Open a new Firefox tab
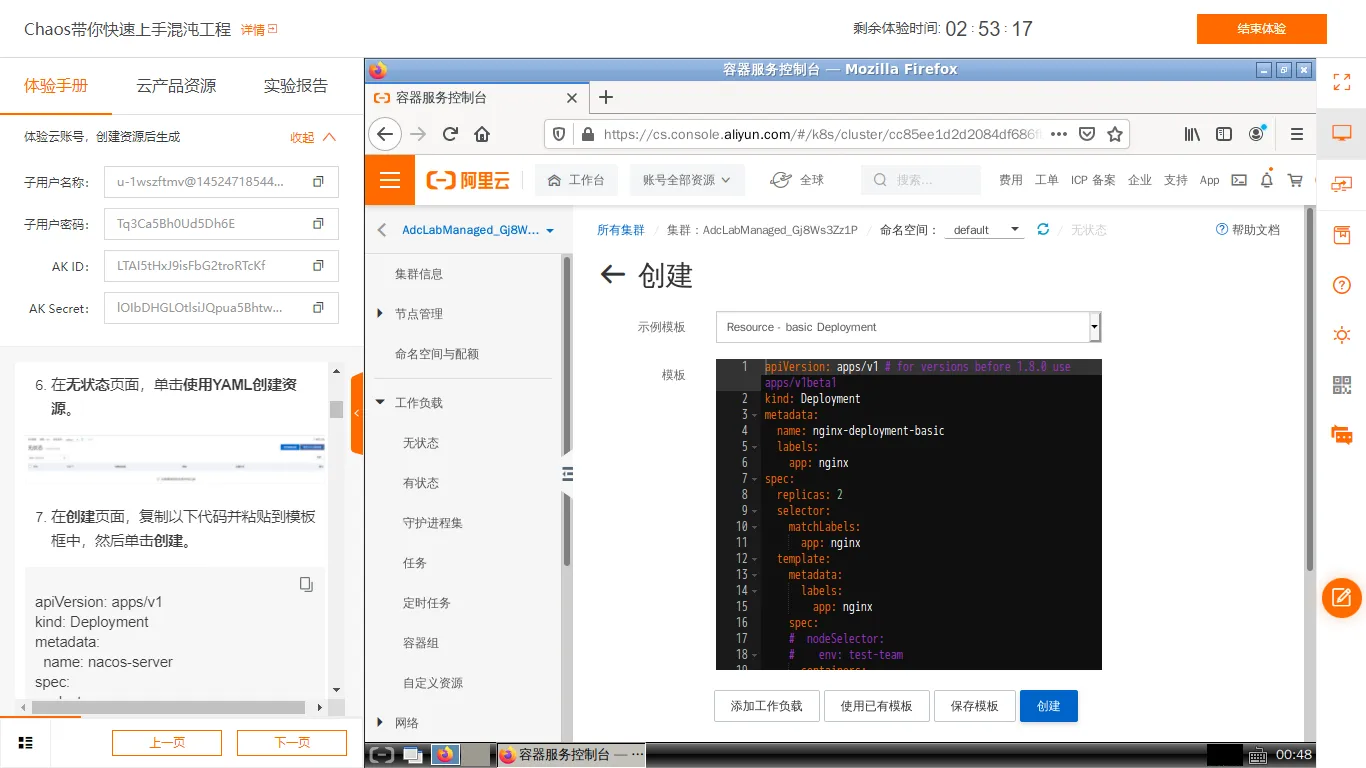This screenshot has width=1366, height=768. [605, 97]
